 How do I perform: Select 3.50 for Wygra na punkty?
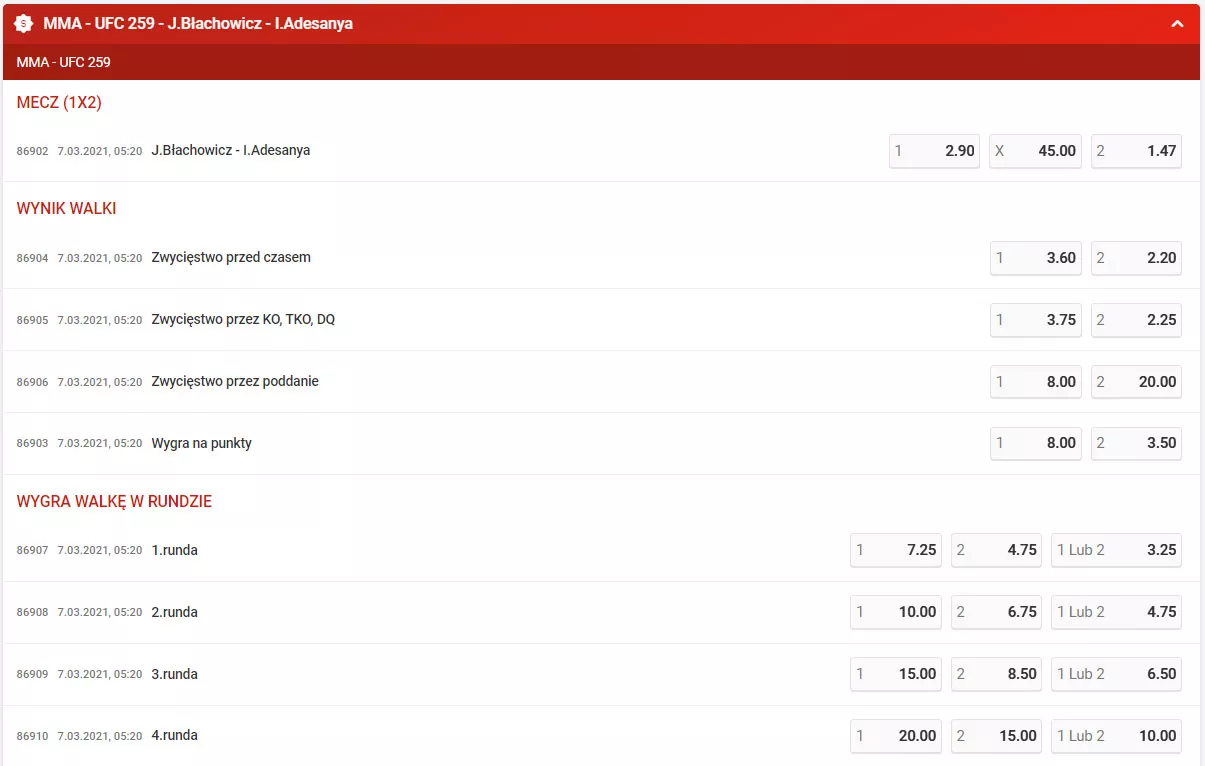point(1136,443)
